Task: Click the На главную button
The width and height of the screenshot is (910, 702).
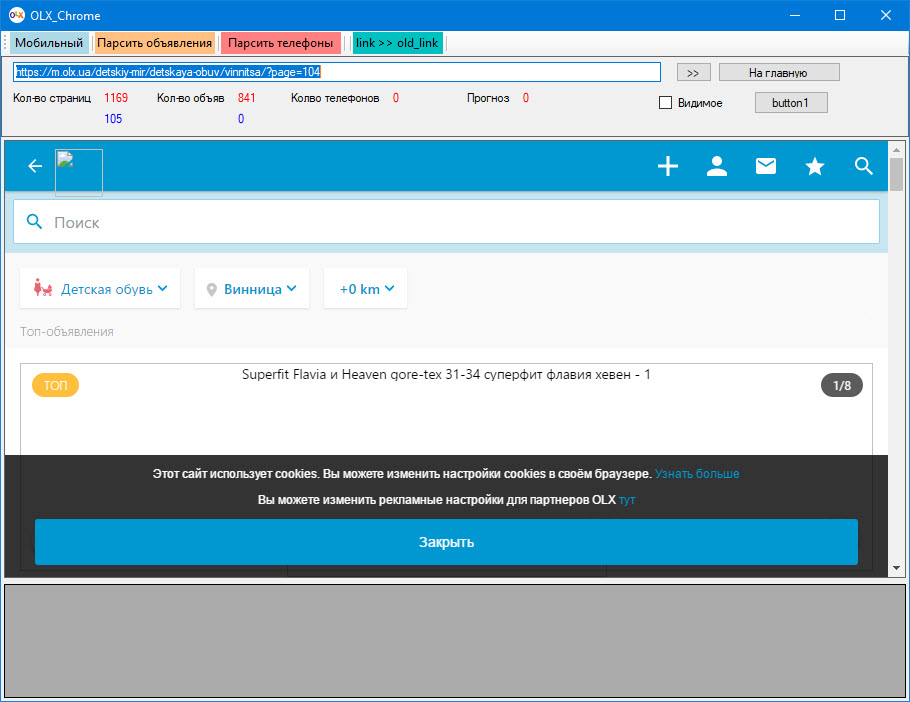Action: point(779,73)
